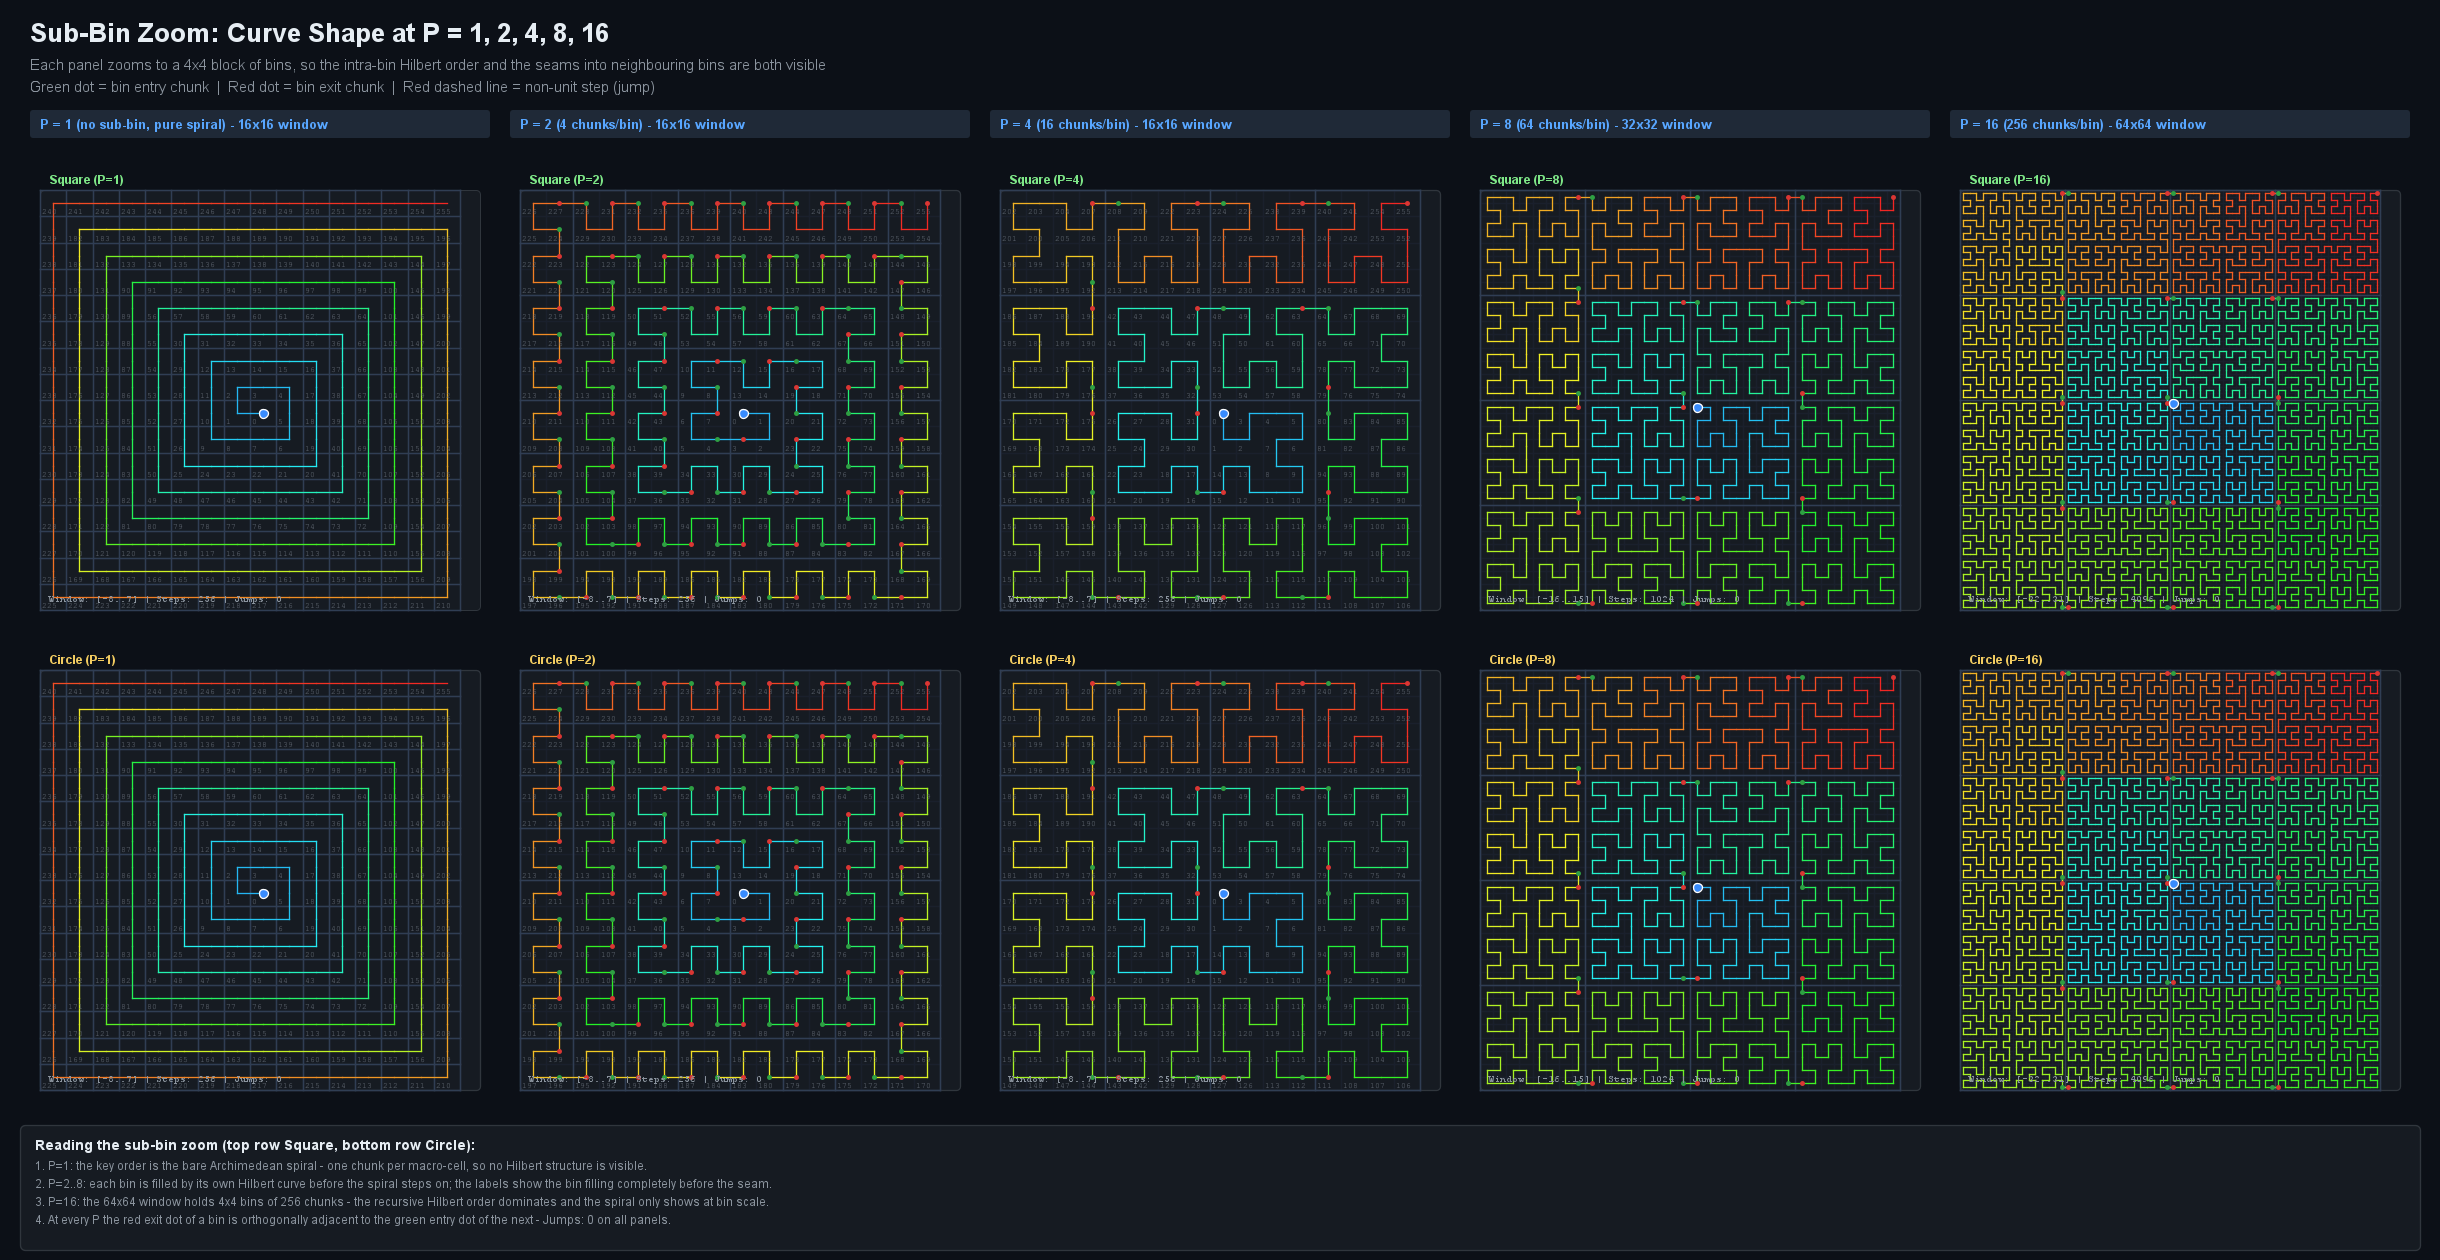Click the blue origin dot in Circle (P=8)
This screenshot has width=2440, height=1260.
pos(1698,888)
